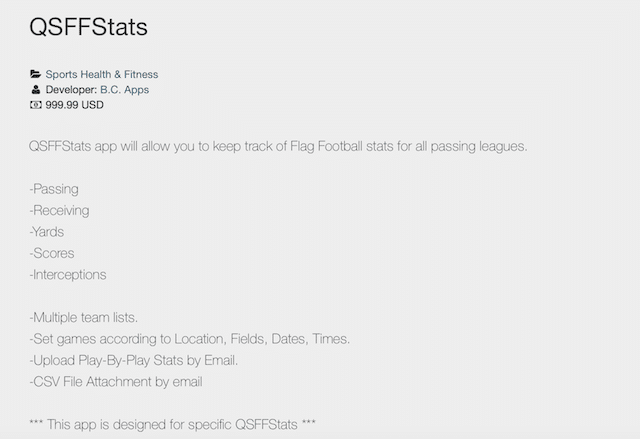Click the CSV File Attachment line
The width and height of the screenshot is (640, 439).
pyautogui.click(x=116, y=382)
